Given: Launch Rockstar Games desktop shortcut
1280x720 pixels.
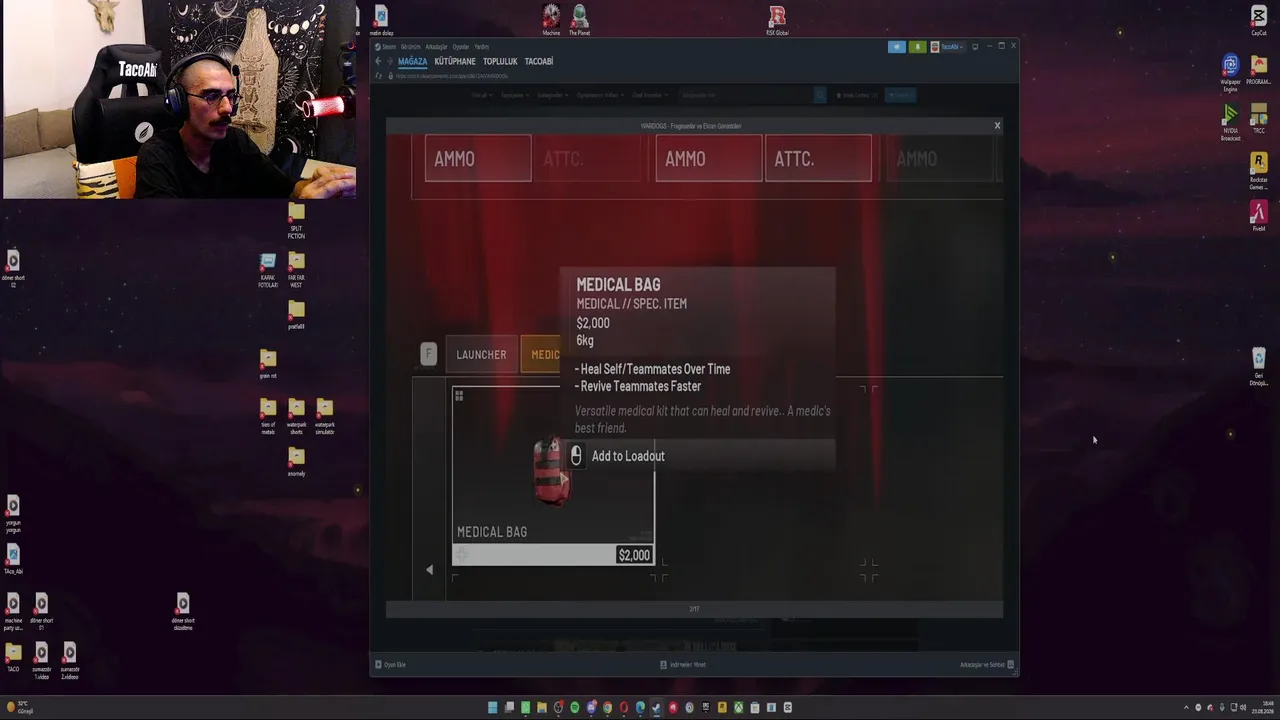Looking at the screenshot, I should [1258, 170].
